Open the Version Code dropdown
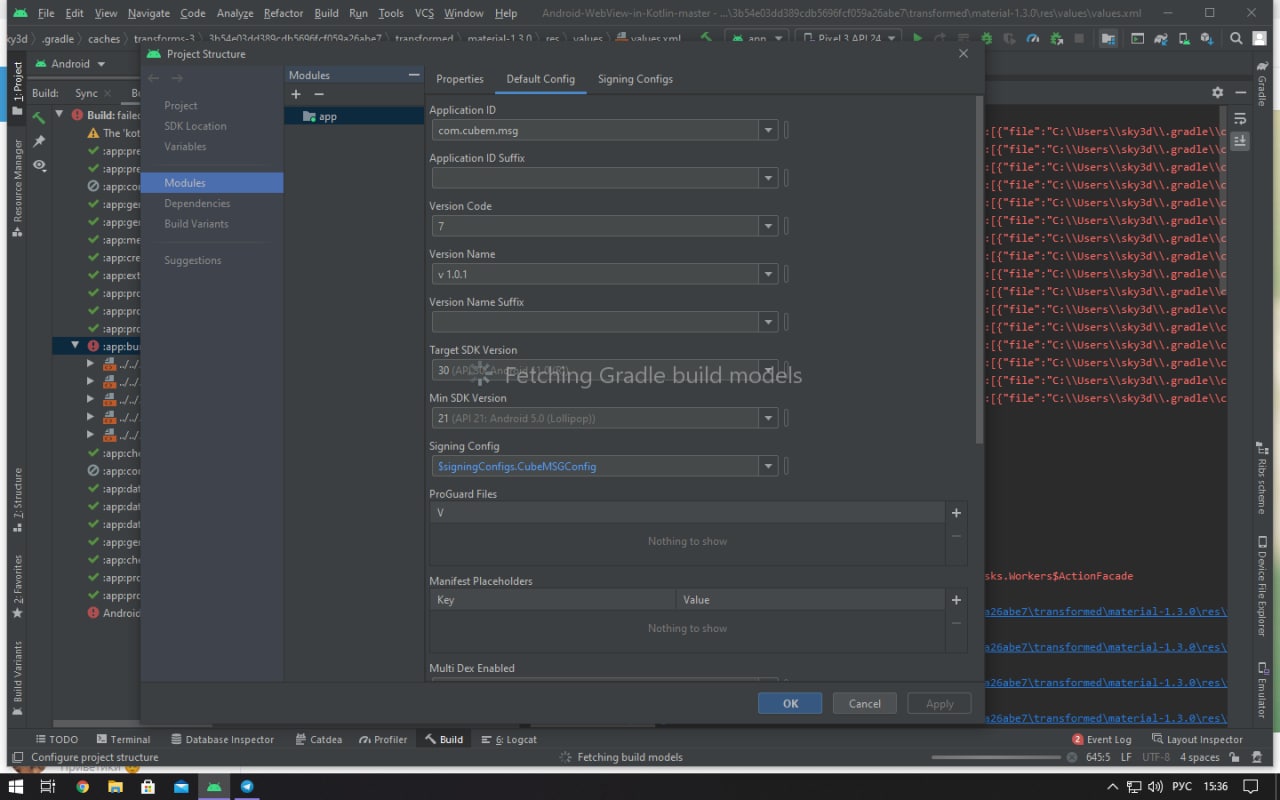1280x800 pixels. click(x=768, y=226)
